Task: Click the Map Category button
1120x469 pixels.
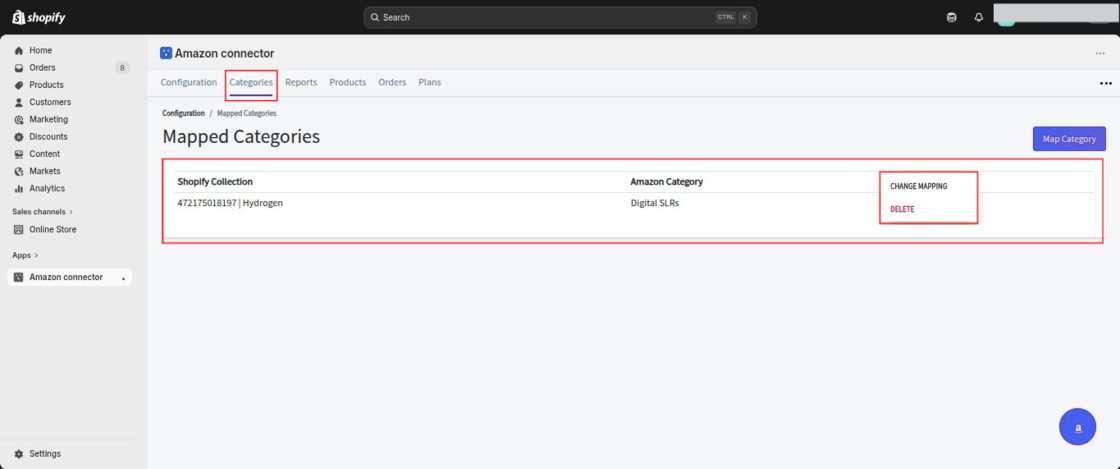Action: pyautogui.click(x=1069, y=138)
